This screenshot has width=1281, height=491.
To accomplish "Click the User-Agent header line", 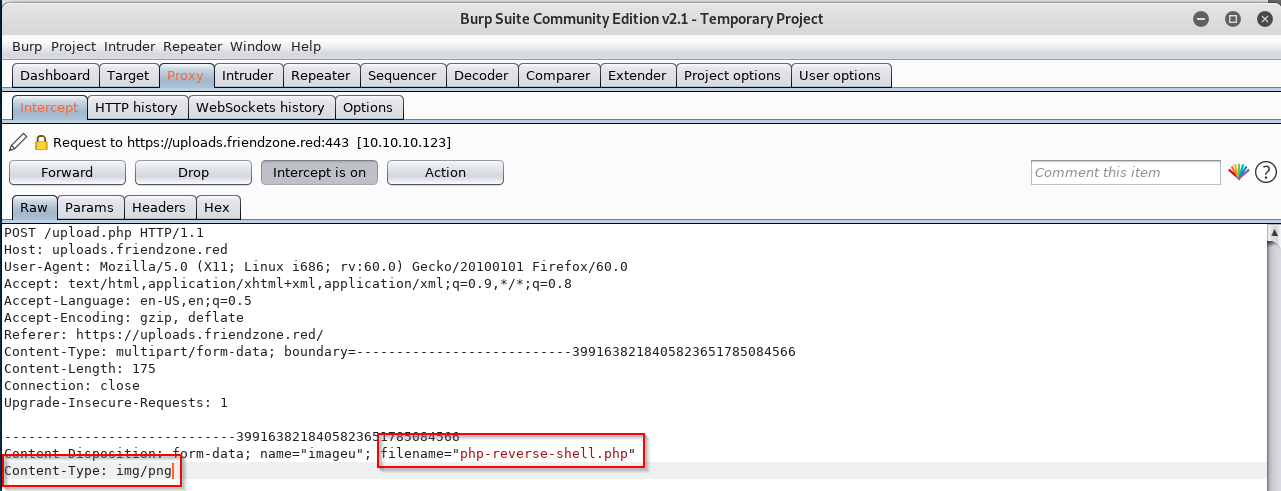I will (x=316, y=266).
